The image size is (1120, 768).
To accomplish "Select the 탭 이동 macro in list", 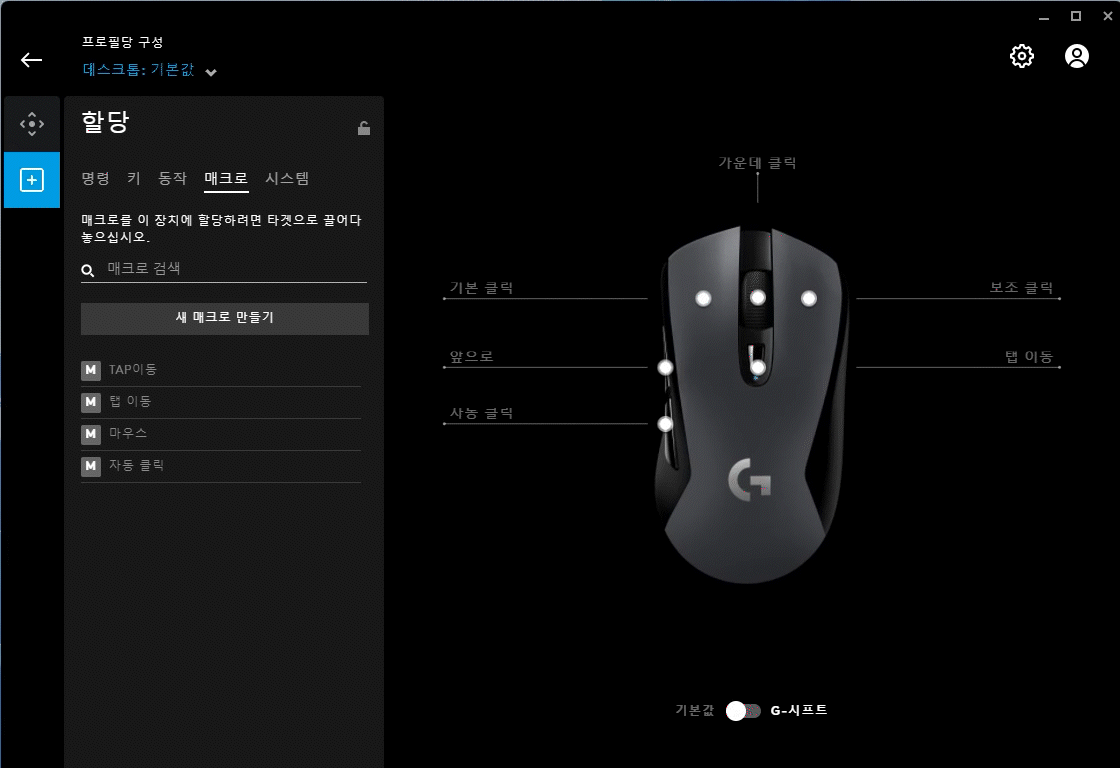I will pos(130,402).
